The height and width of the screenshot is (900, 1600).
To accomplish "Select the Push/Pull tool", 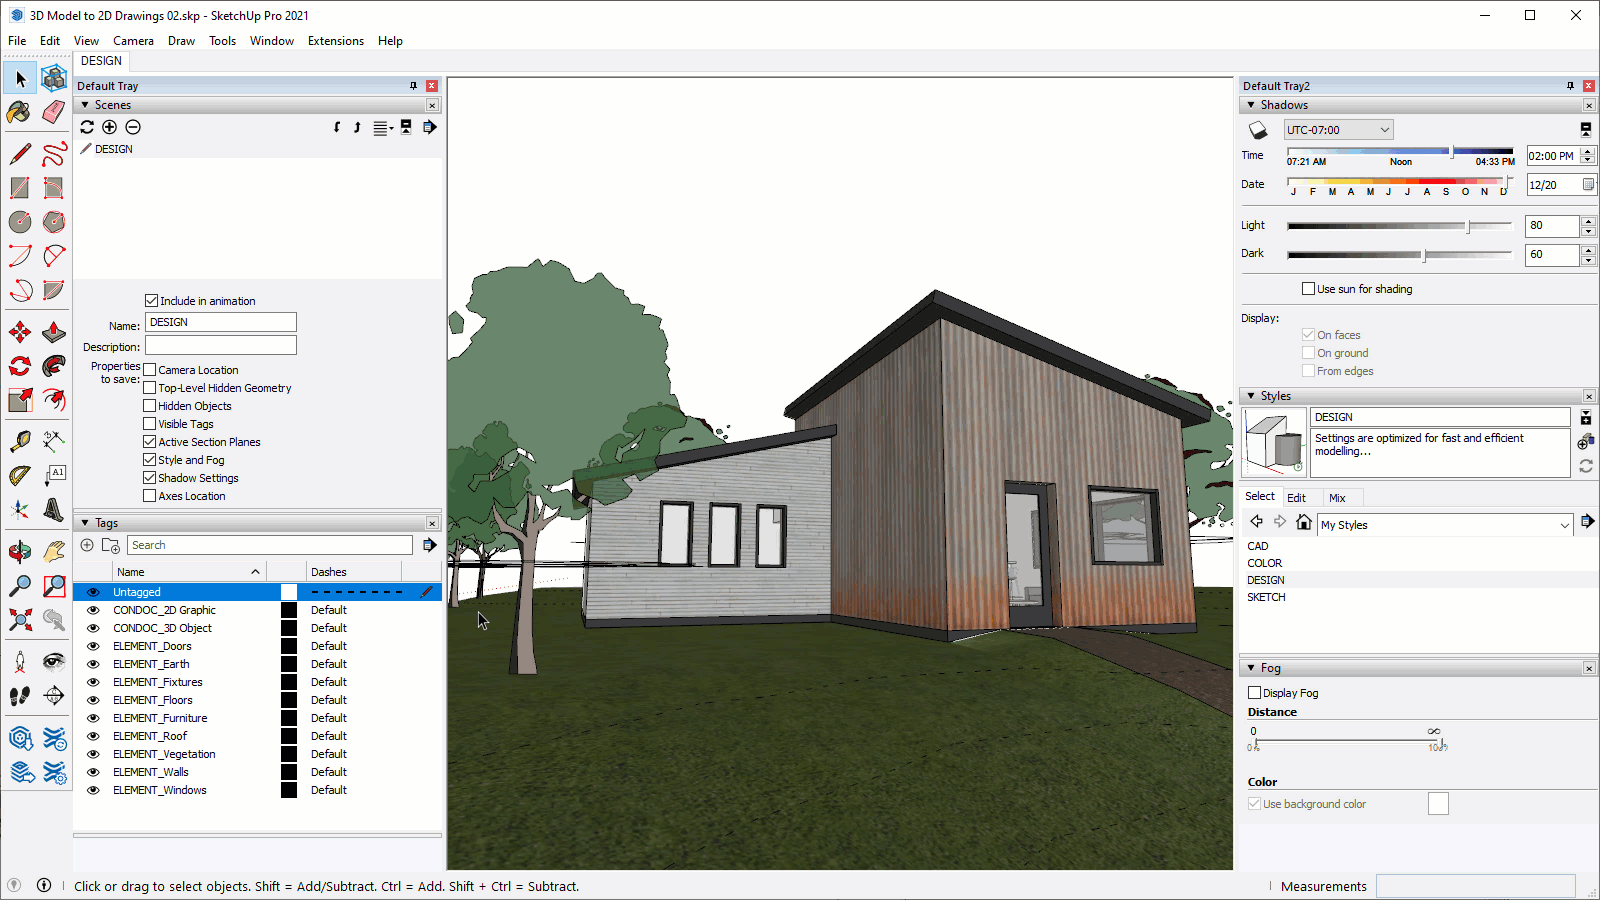I will point(54,332).
